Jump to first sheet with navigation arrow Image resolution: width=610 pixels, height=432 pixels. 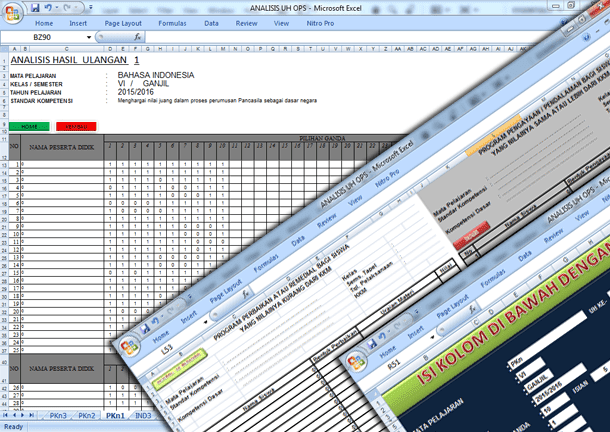(5, 415)
